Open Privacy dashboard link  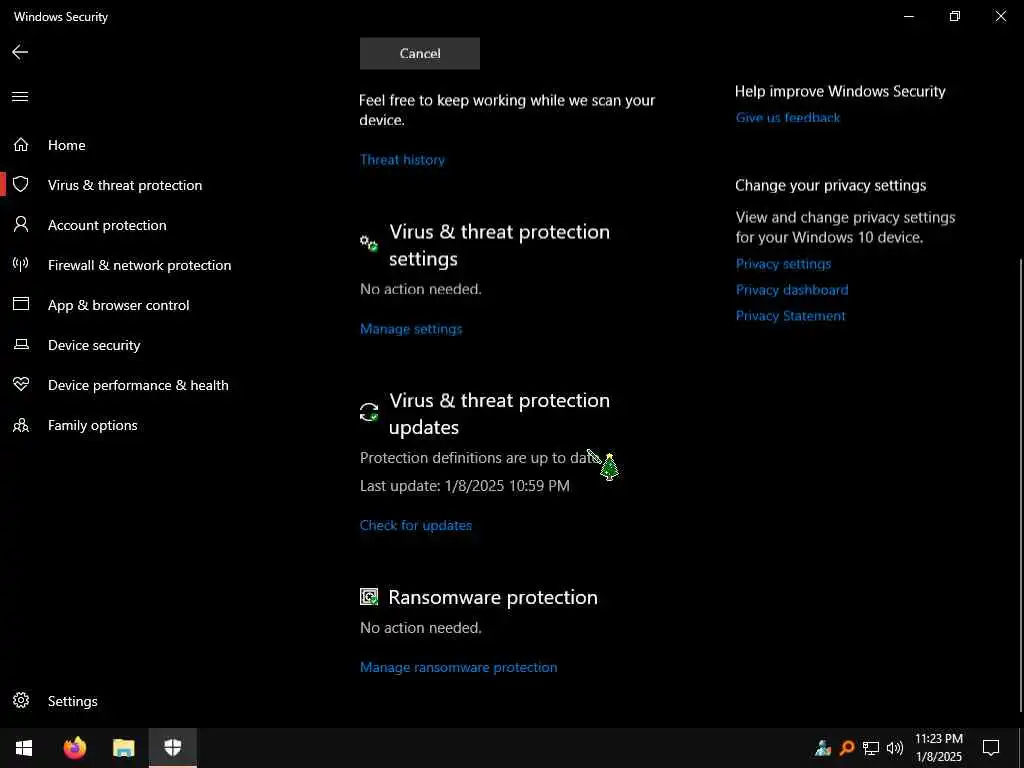pos(792,289)
